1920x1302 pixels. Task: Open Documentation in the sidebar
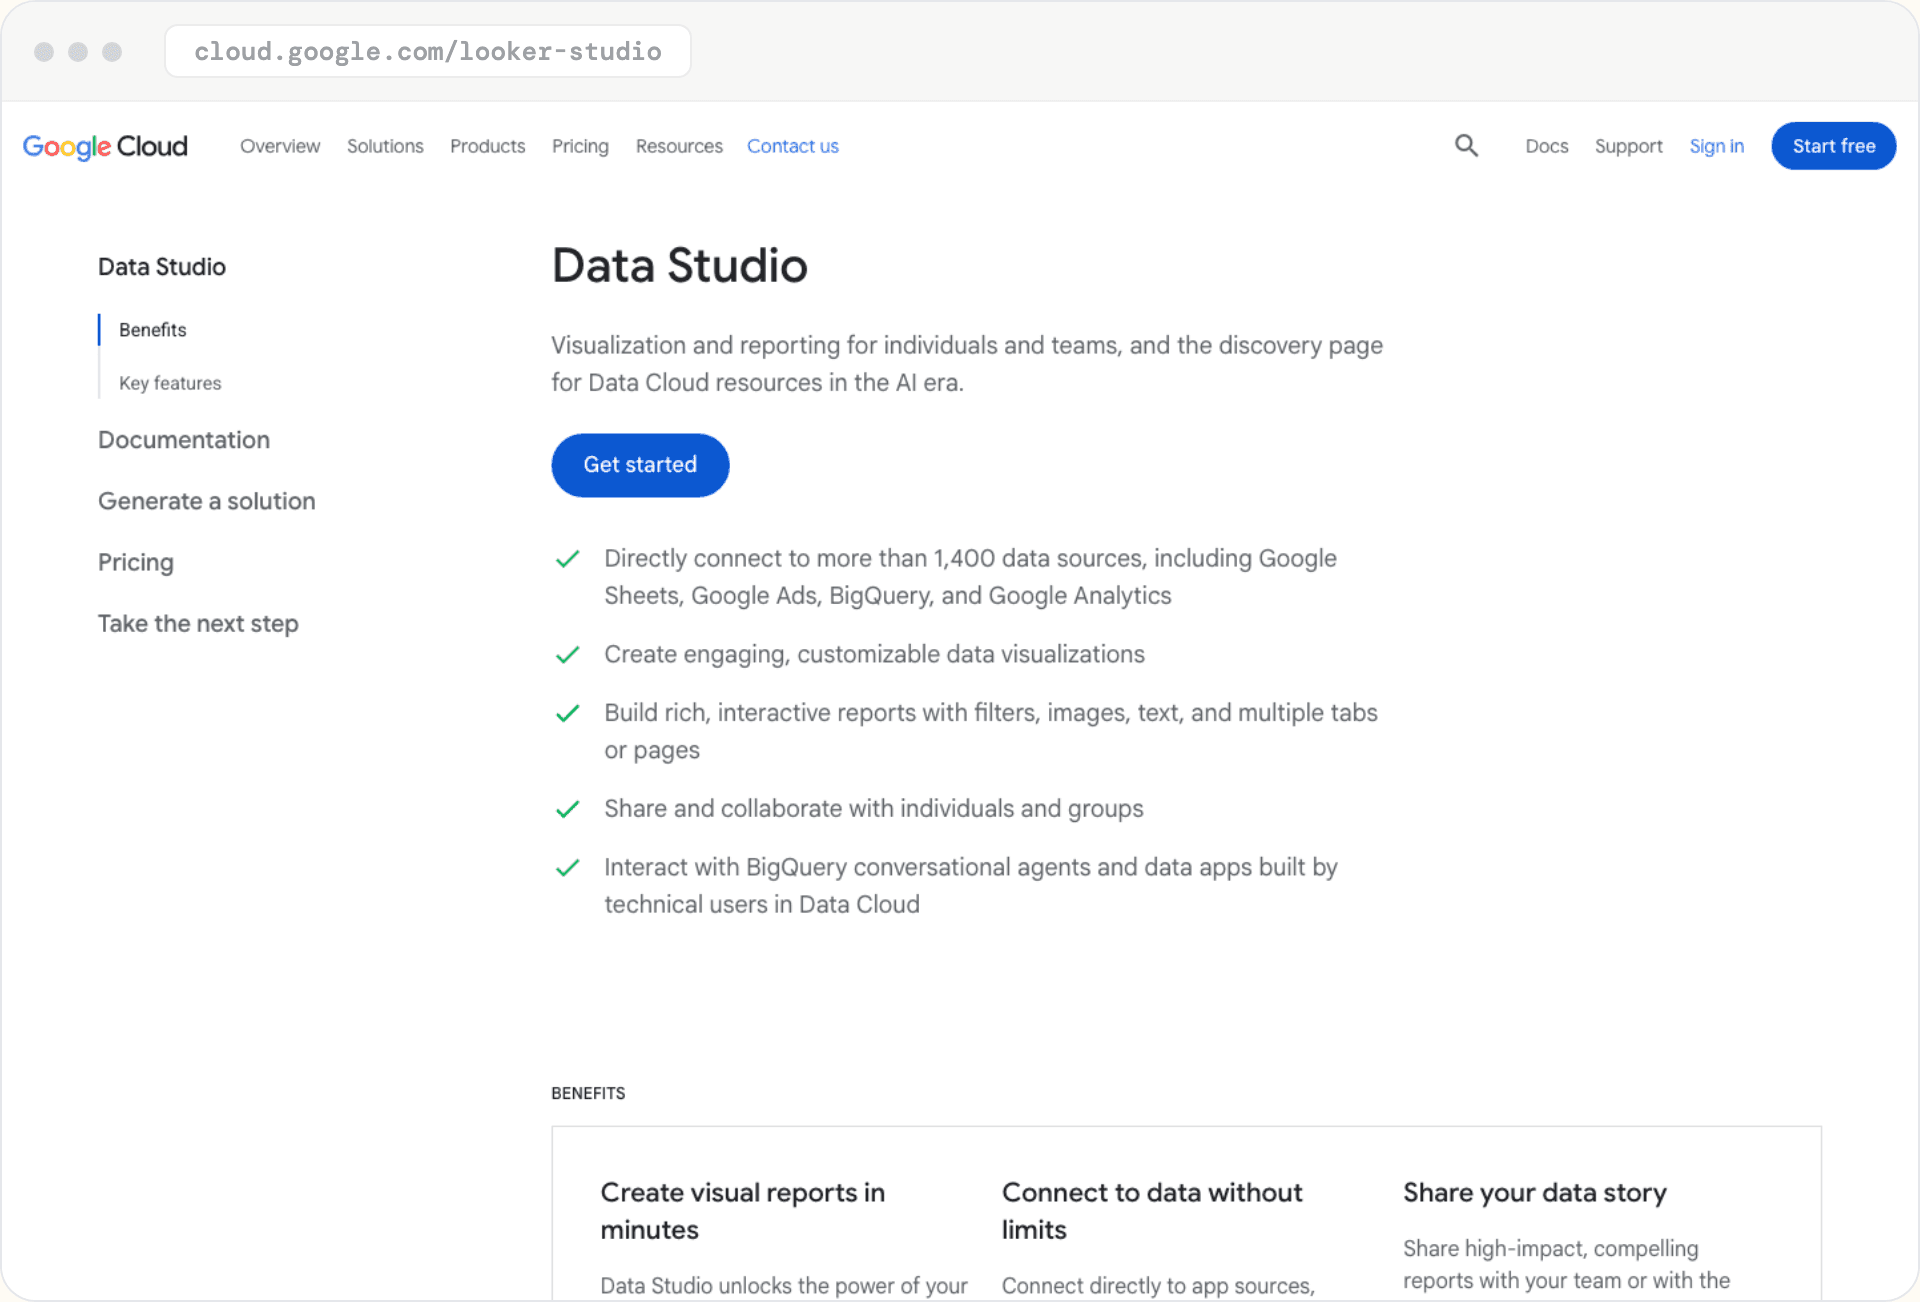pyautogui.click(x=184, y=440)
